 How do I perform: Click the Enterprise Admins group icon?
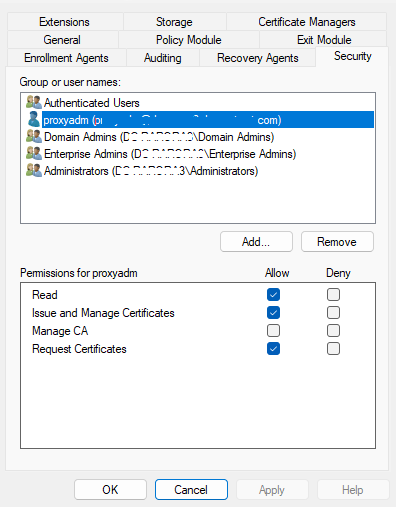pyautogui.click(x=34, y=153)
